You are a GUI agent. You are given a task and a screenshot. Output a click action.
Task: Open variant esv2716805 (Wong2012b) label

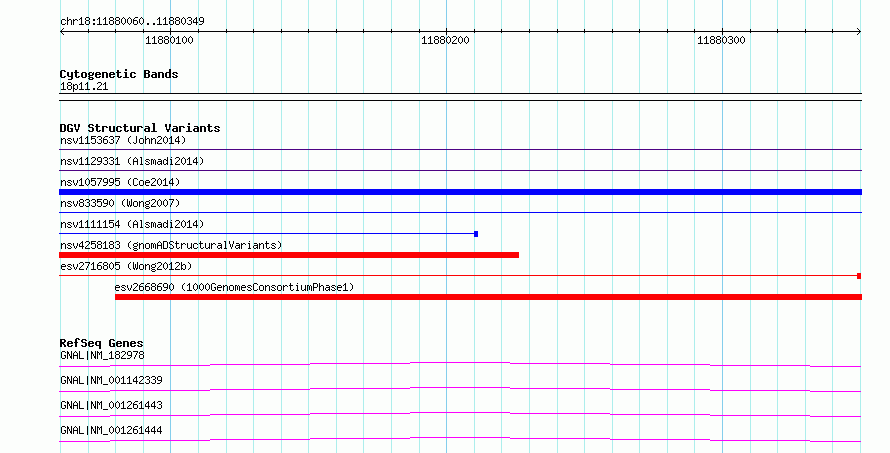126,266
